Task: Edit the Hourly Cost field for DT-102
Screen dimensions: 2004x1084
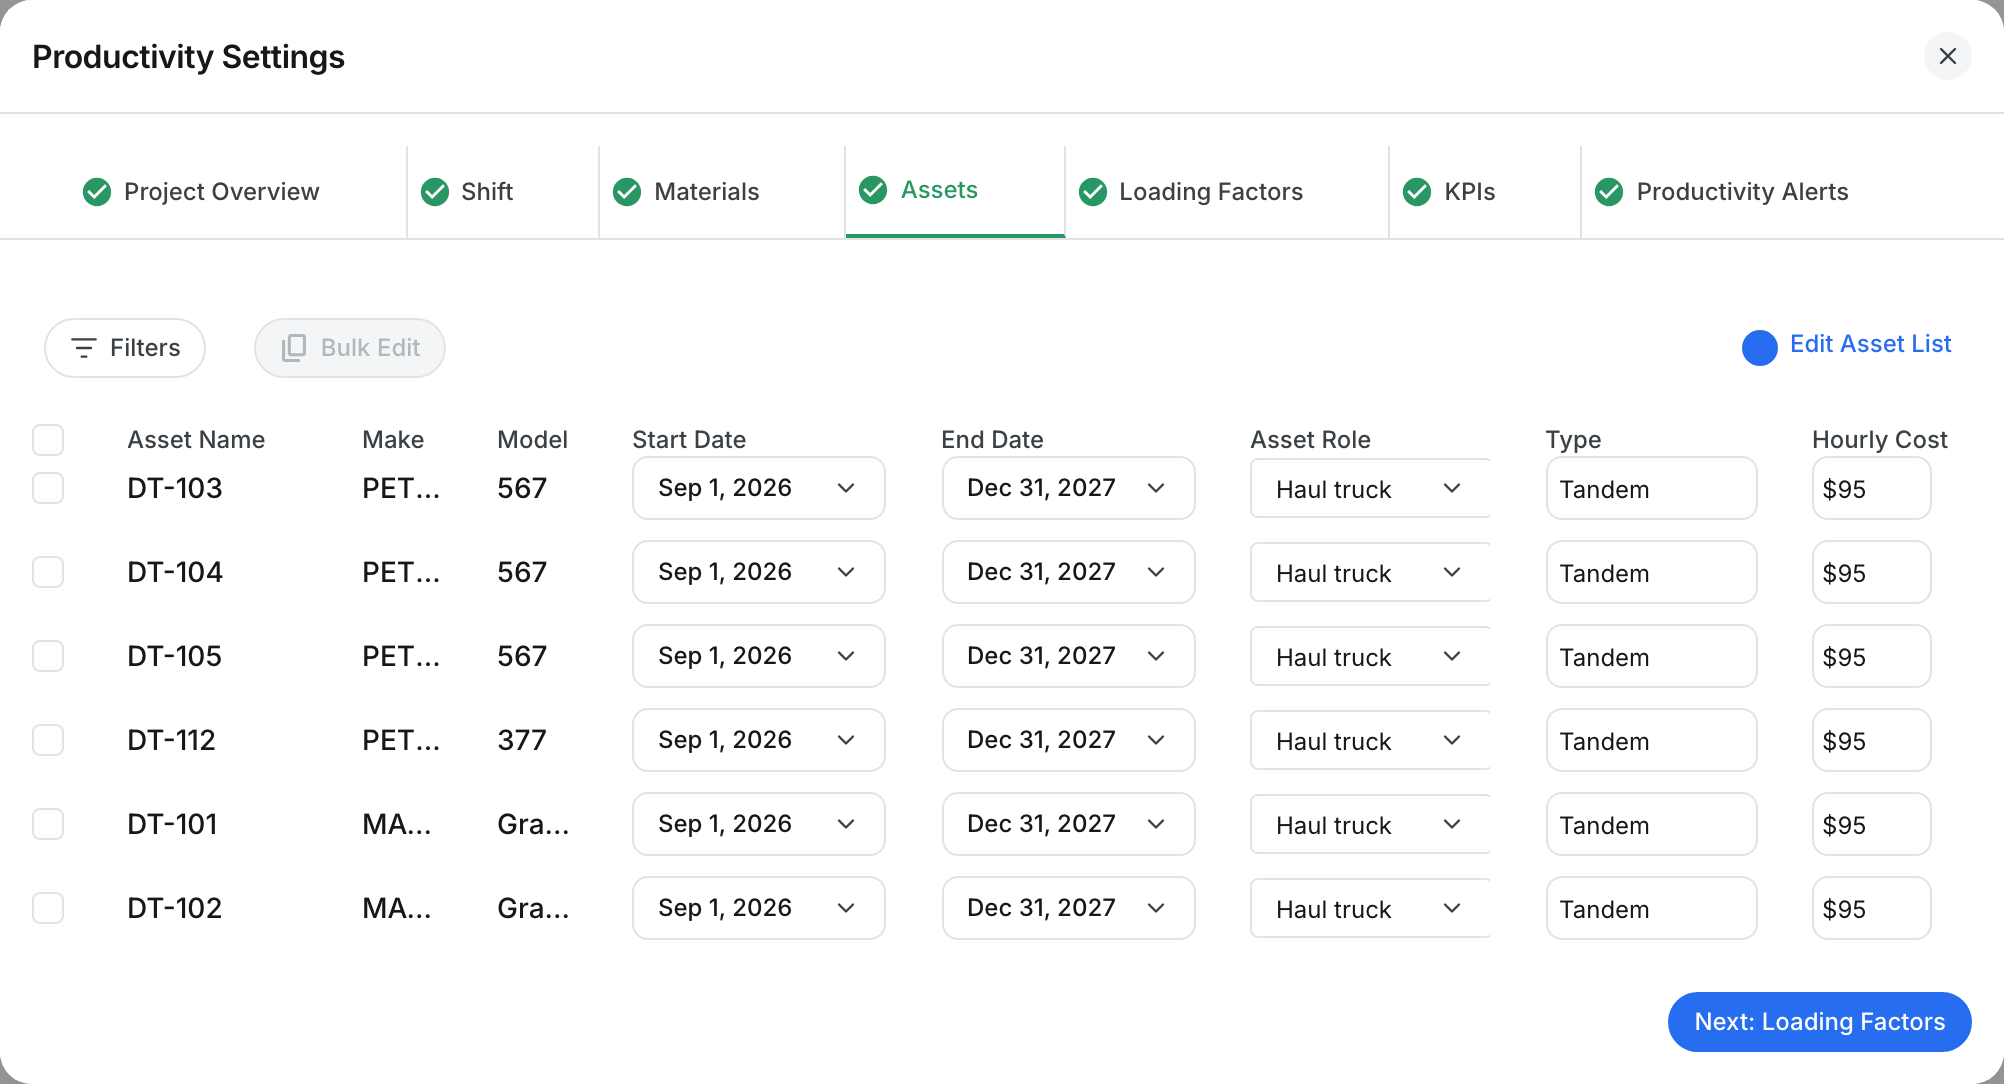Action: 1871,908
